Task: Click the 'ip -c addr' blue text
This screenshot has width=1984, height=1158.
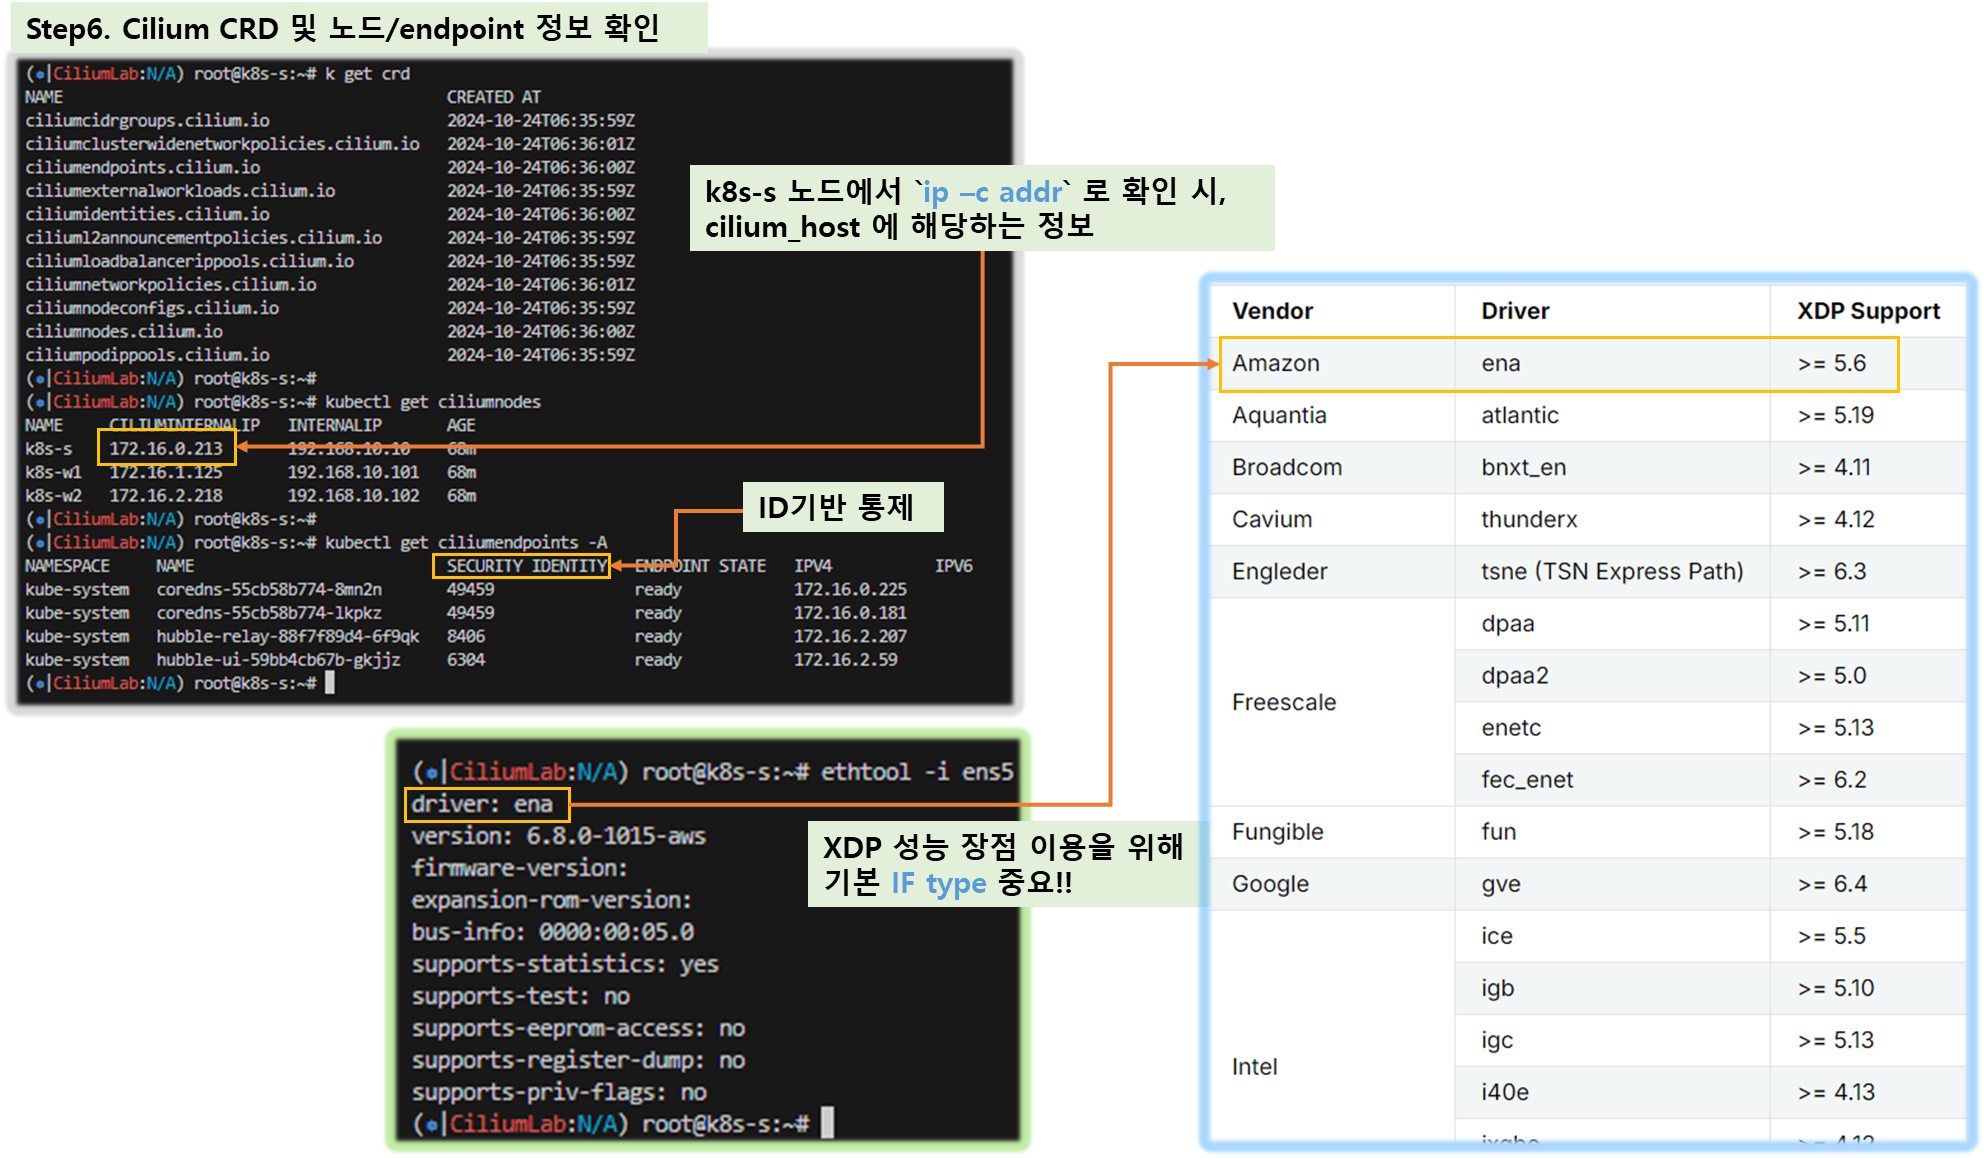Action: [x=992, y=191]
